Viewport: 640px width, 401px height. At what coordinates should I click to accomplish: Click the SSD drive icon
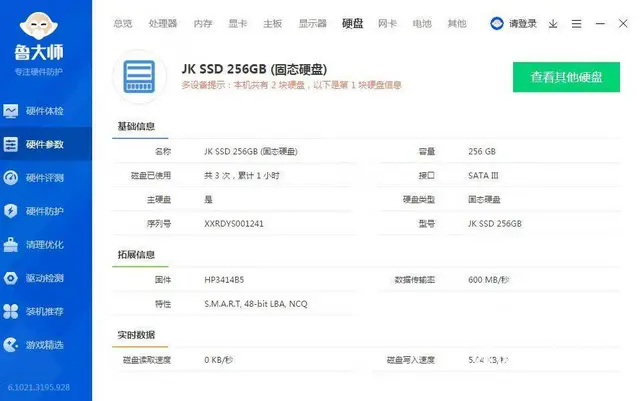139,77
